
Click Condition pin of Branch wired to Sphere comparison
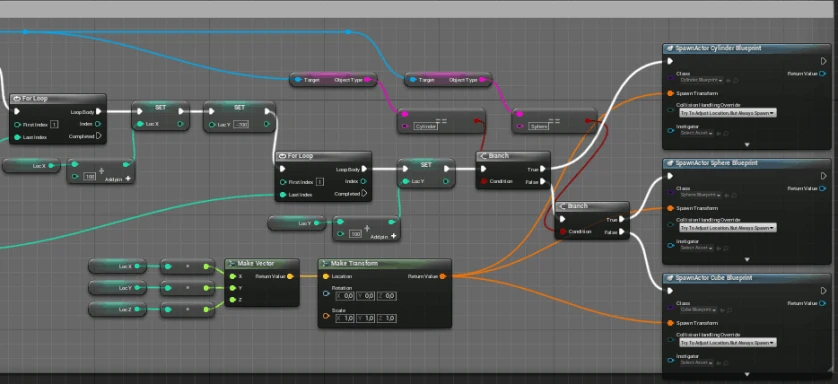coord(562,232)
